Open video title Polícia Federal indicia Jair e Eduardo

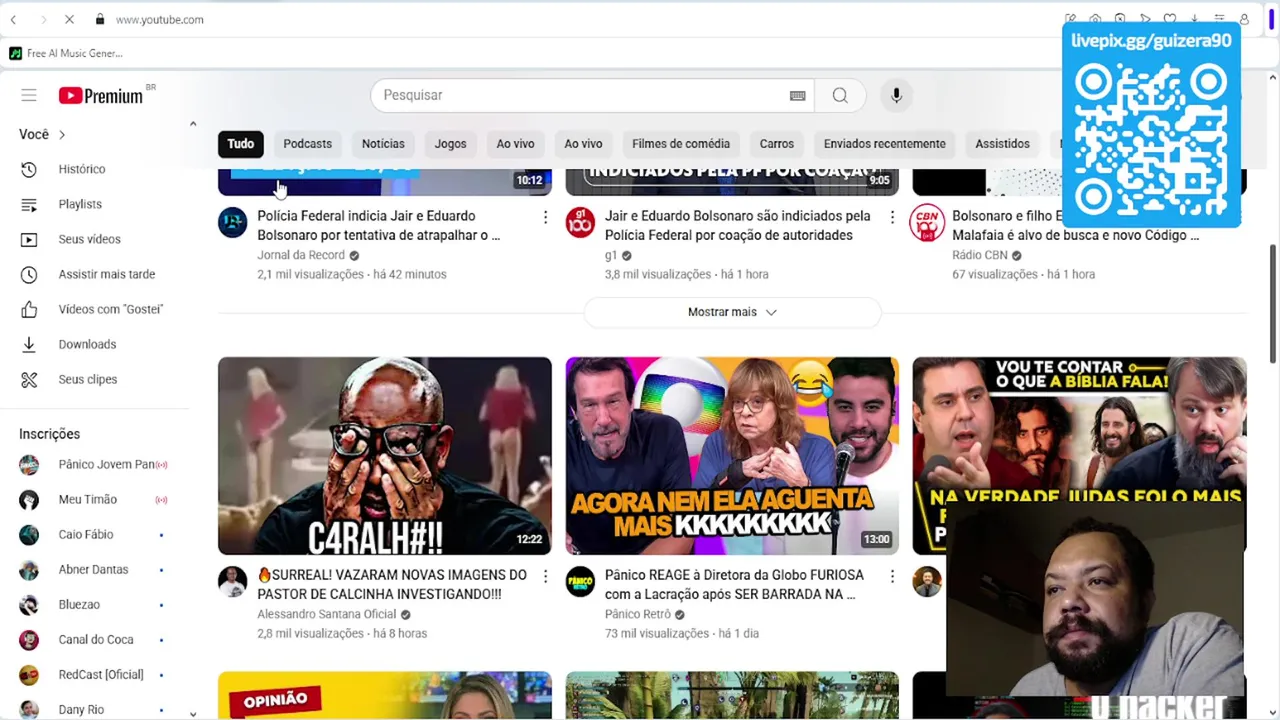(379, 225)
